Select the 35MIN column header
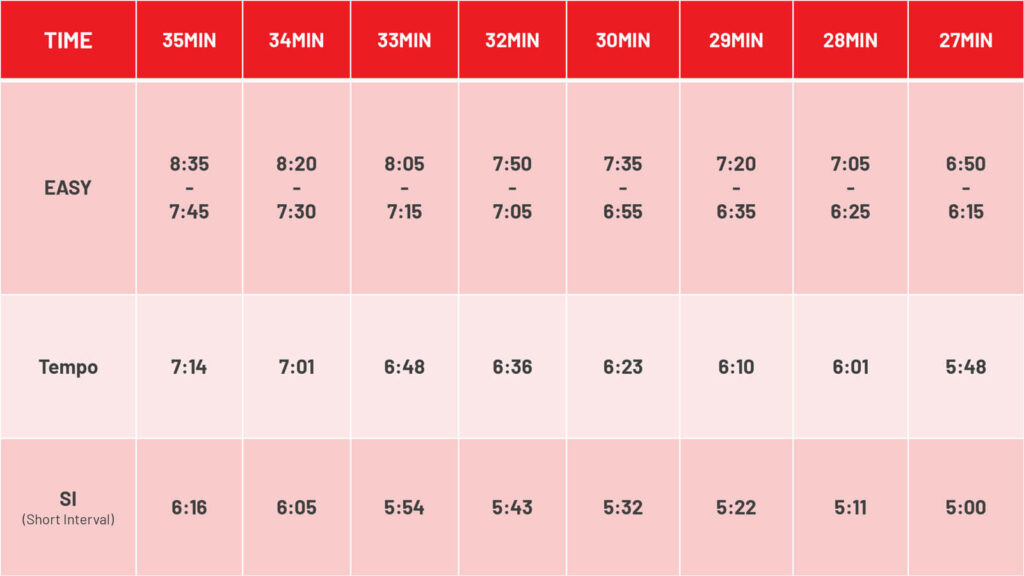The height and width of the screenshot is (576, 1024). [x=189, y=40]
